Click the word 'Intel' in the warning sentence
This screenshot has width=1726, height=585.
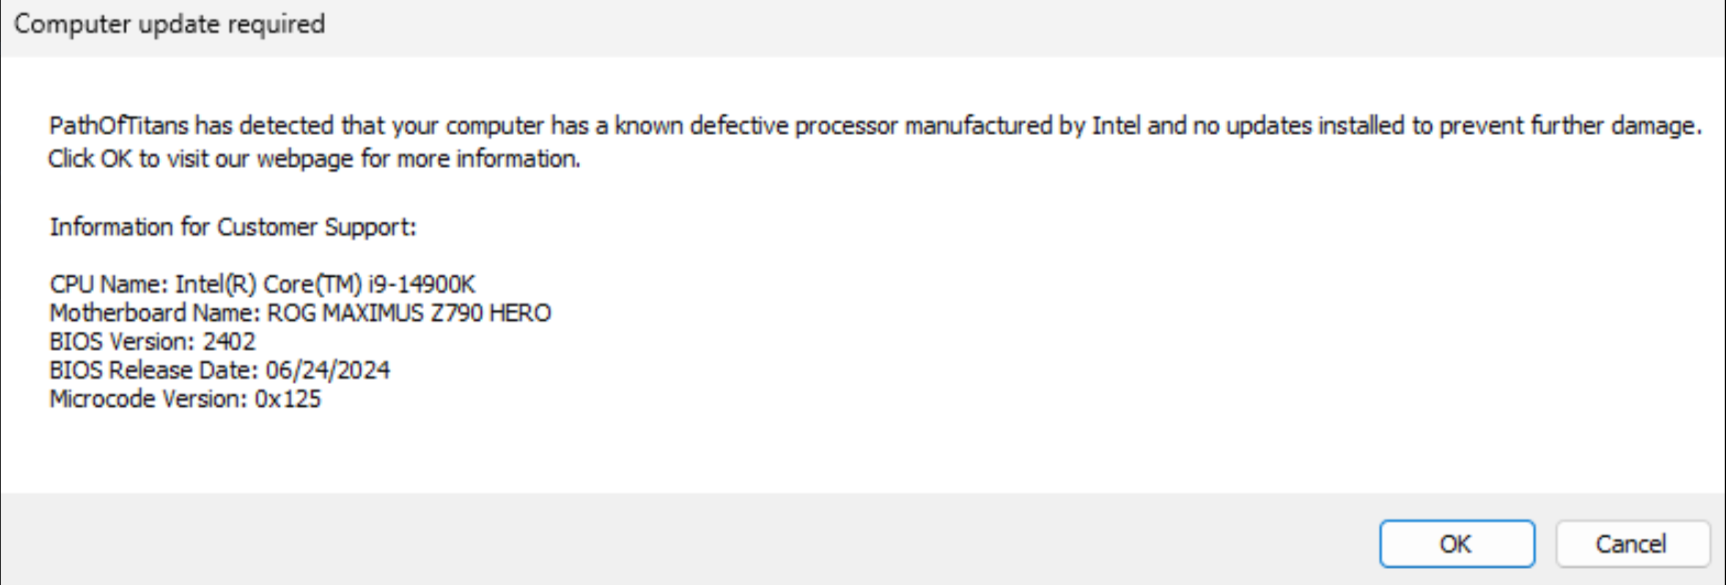pyautogui.click(x=1115, y=126)
